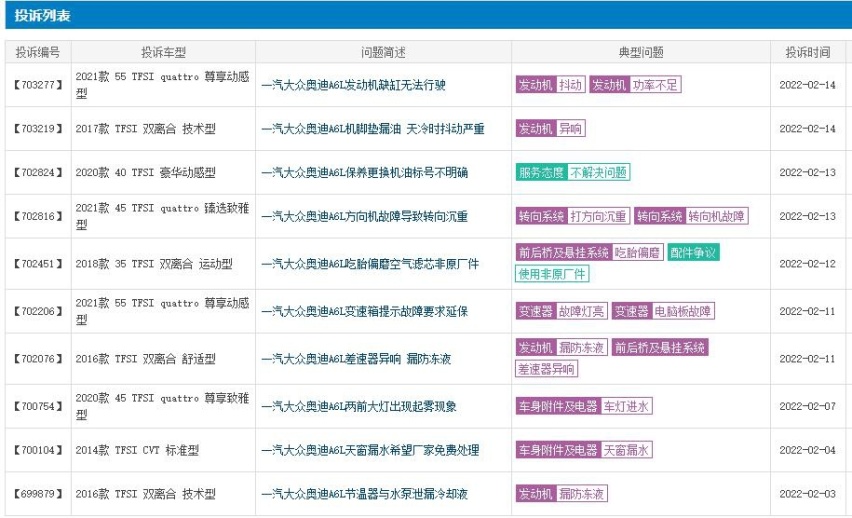Click date 2022-02-04
Image resolution: width=852 pixels, height=518 pixels.
click(x=807, y=451)
